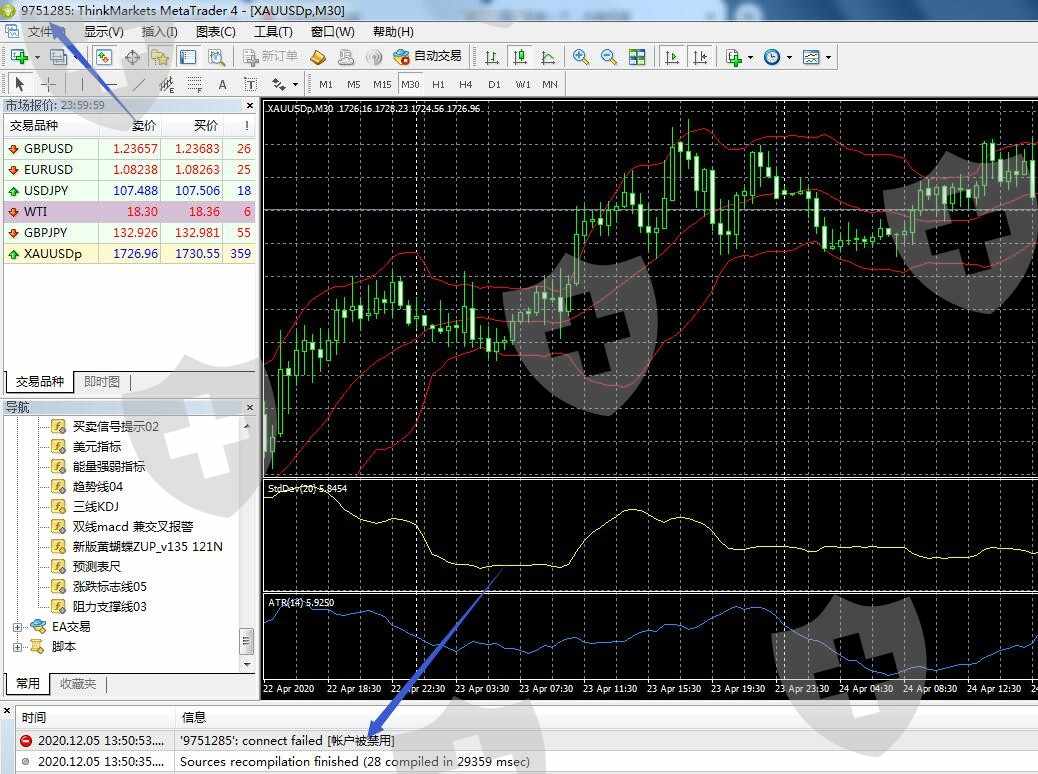Select the H1 timeframe button

click(x=438, y=85)
